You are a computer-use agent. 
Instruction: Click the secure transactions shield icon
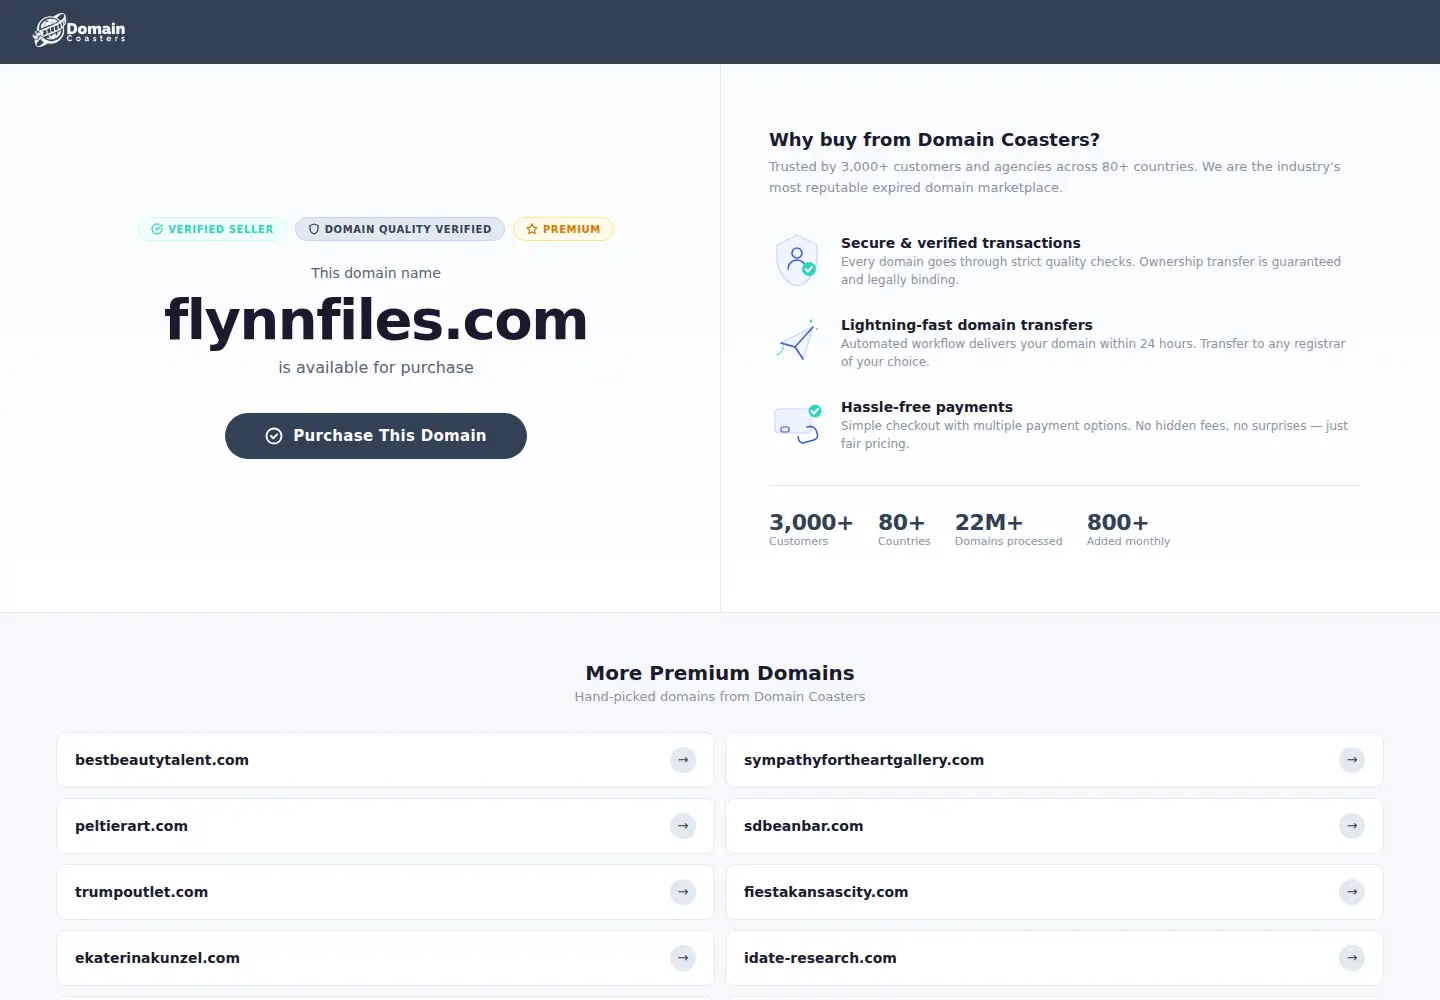(x=797, y=260)
